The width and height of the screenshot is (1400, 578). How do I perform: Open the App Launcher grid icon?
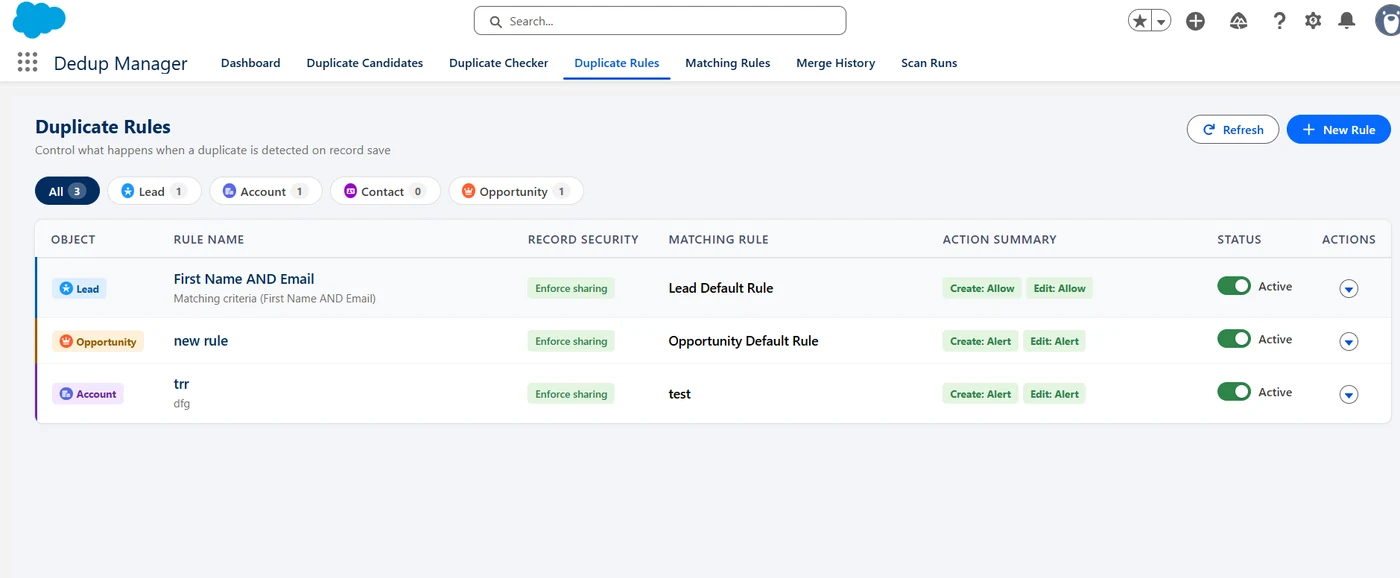[28, 62]
